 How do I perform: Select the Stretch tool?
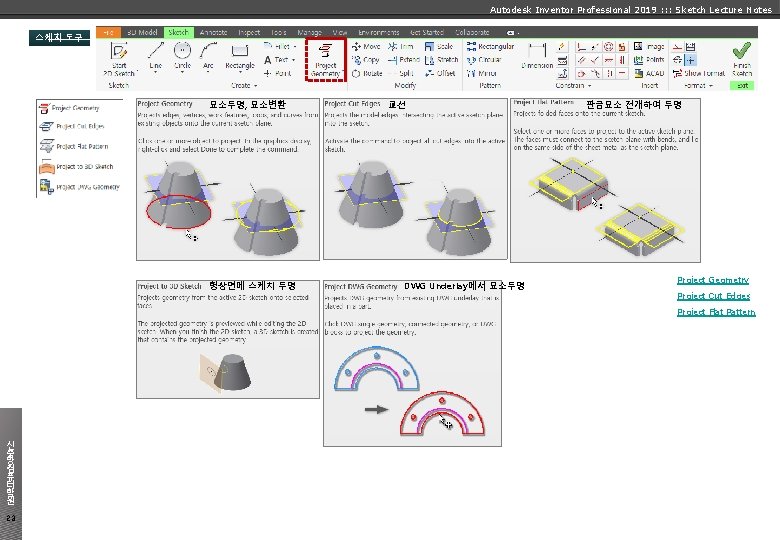click(441, 60)
